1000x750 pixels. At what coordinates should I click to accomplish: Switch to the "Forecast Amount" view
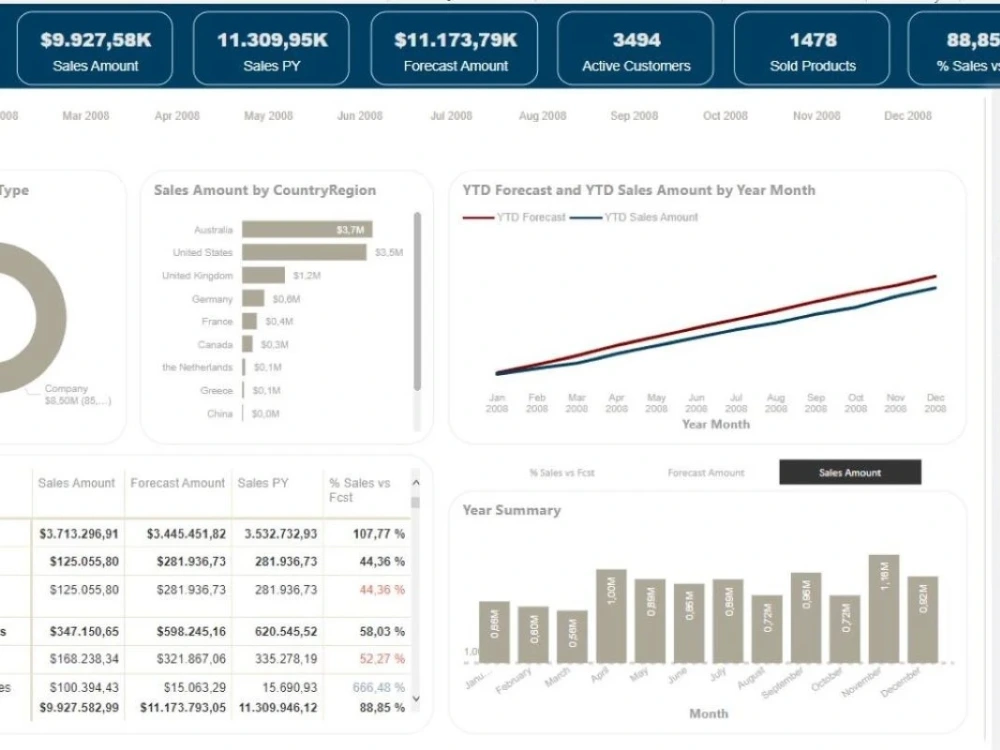(707, 471)
